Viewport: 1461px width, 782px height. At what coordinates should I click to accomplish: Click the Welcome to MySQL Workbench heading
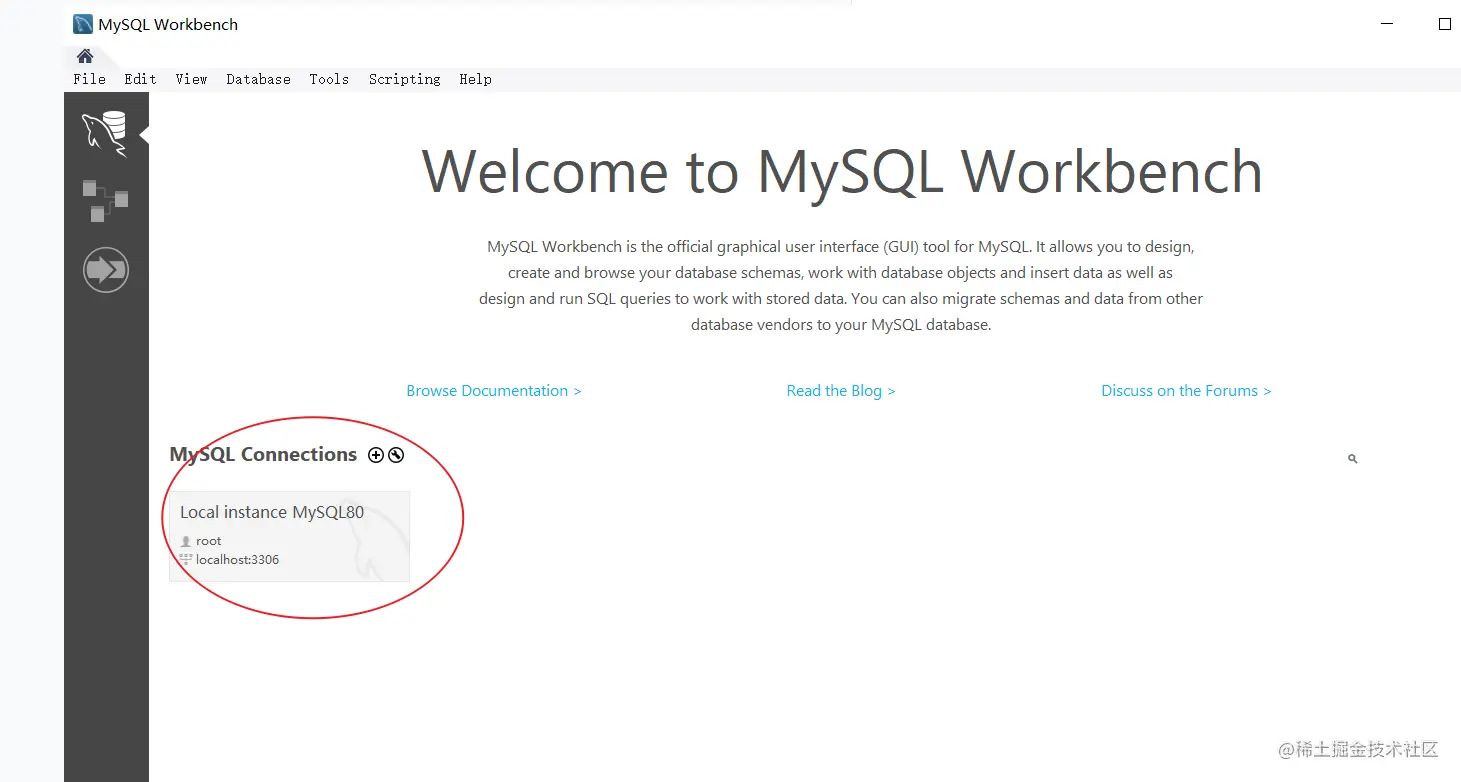click(x=842, y=172)
